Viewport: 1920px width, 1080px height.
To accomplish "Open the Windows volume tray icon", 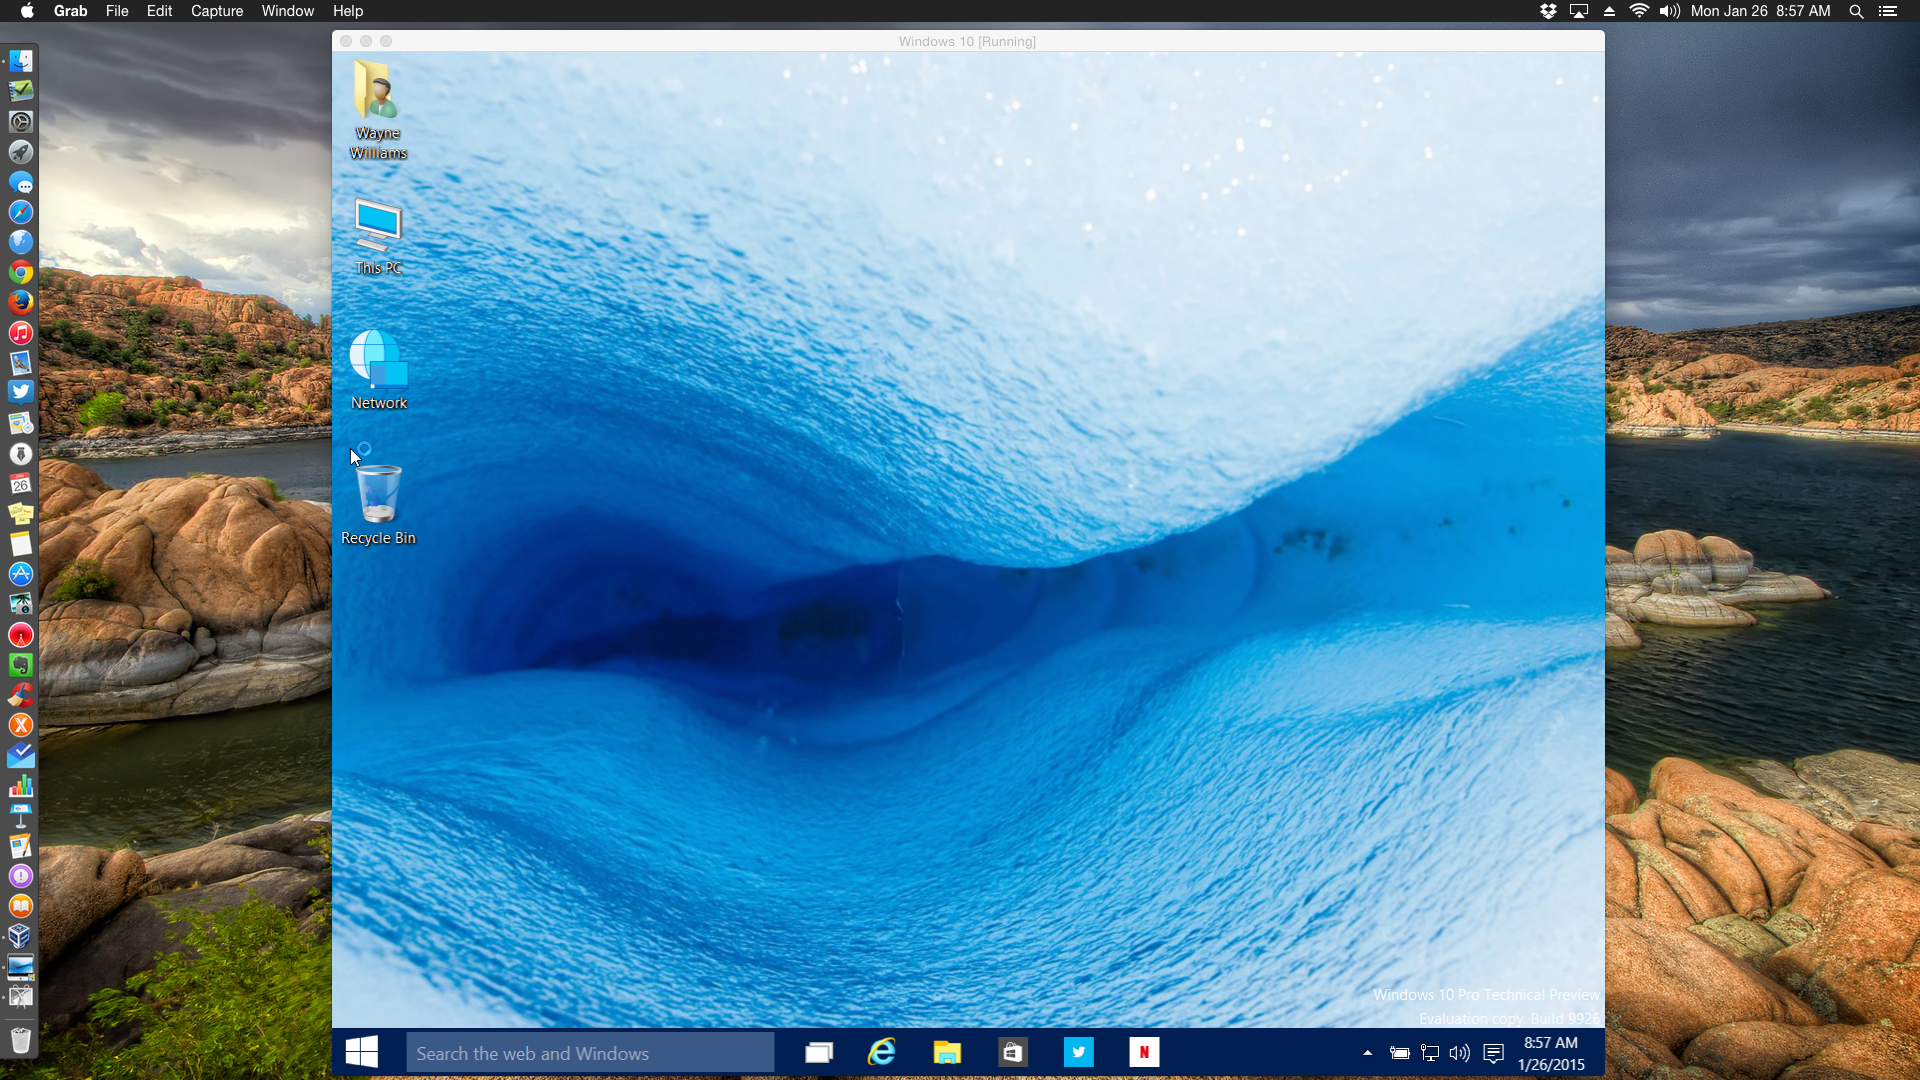I will (1459, 1053).
